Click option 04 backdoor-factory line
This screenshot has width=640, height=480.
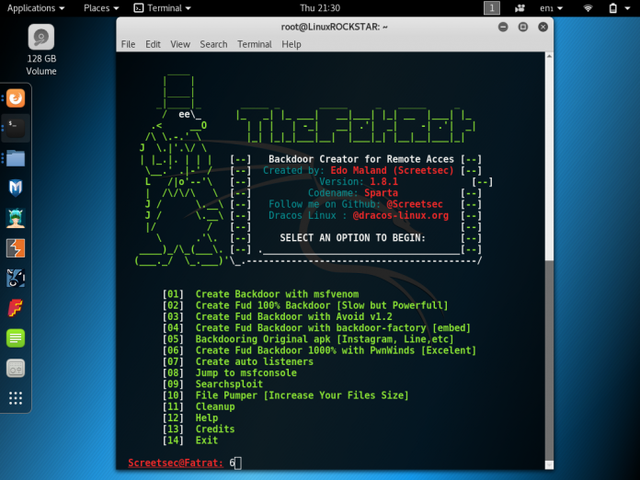pos(316,328)
